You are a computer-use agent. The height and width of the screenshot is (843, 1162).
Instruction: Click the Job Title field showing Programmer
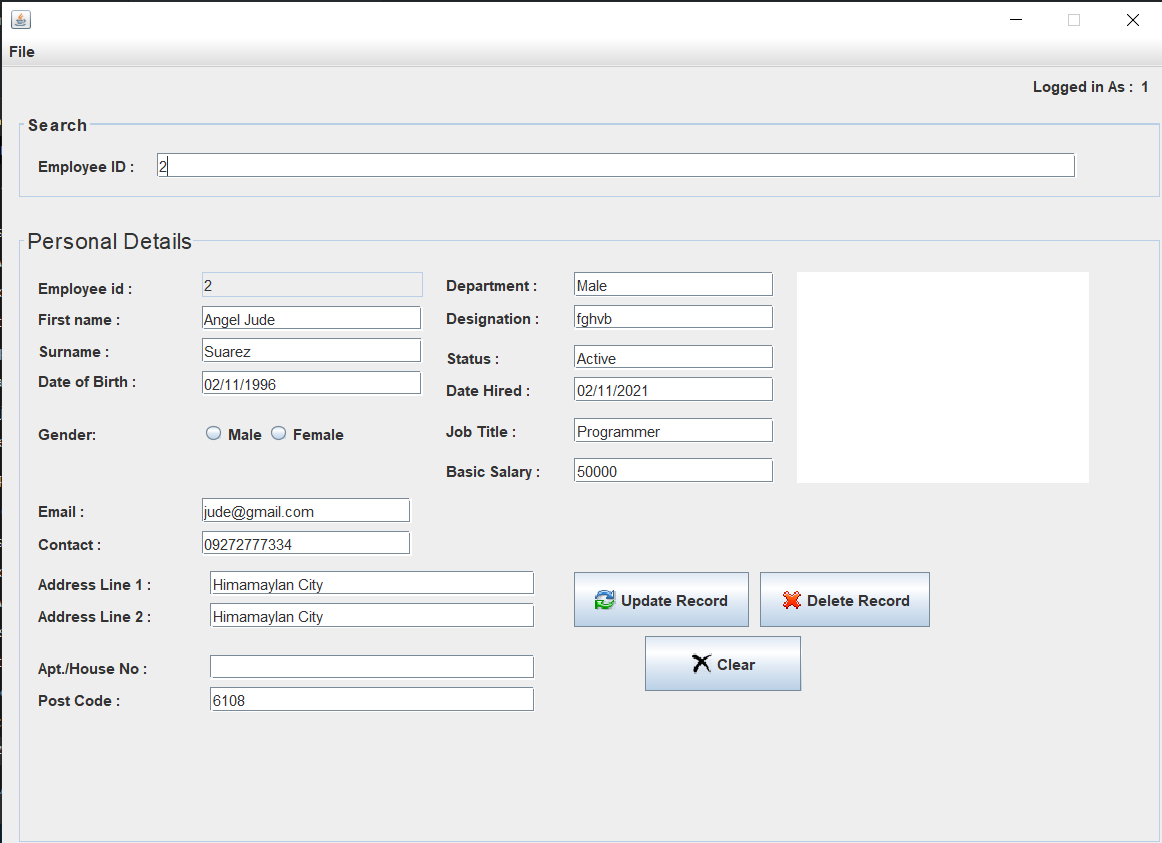[673, 430]
